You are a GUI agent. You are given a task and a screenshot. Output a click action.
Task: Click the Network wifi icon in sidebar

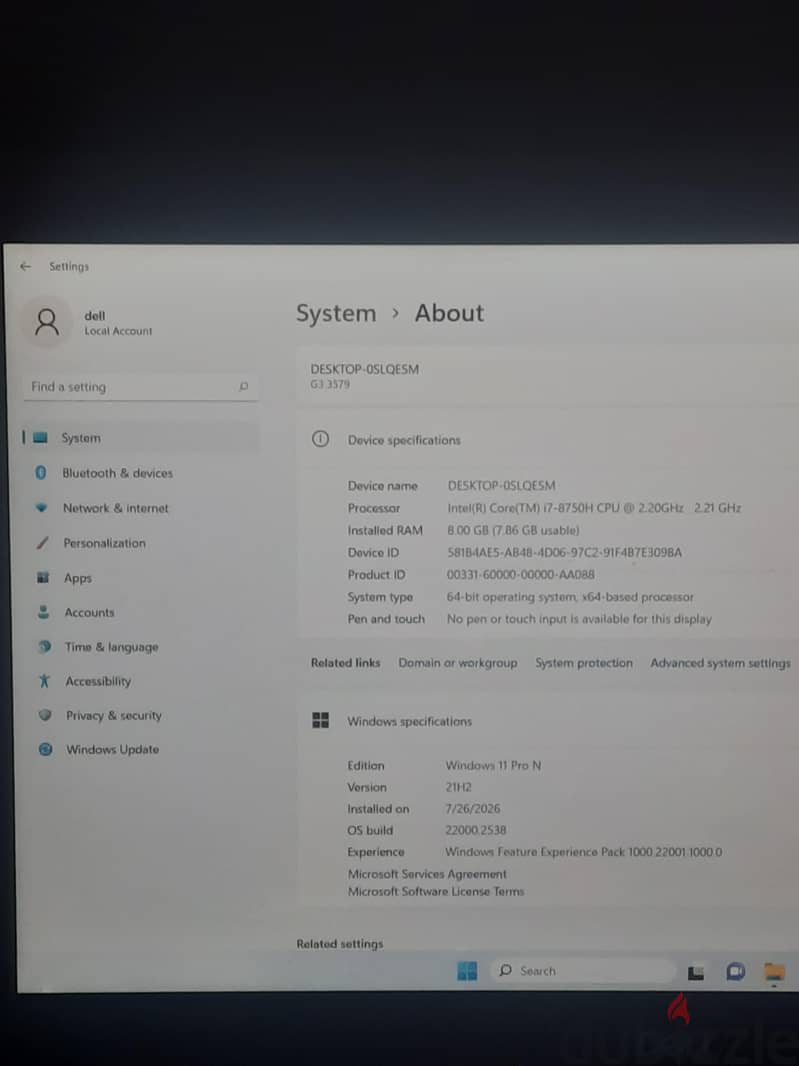tap(41, 508)
